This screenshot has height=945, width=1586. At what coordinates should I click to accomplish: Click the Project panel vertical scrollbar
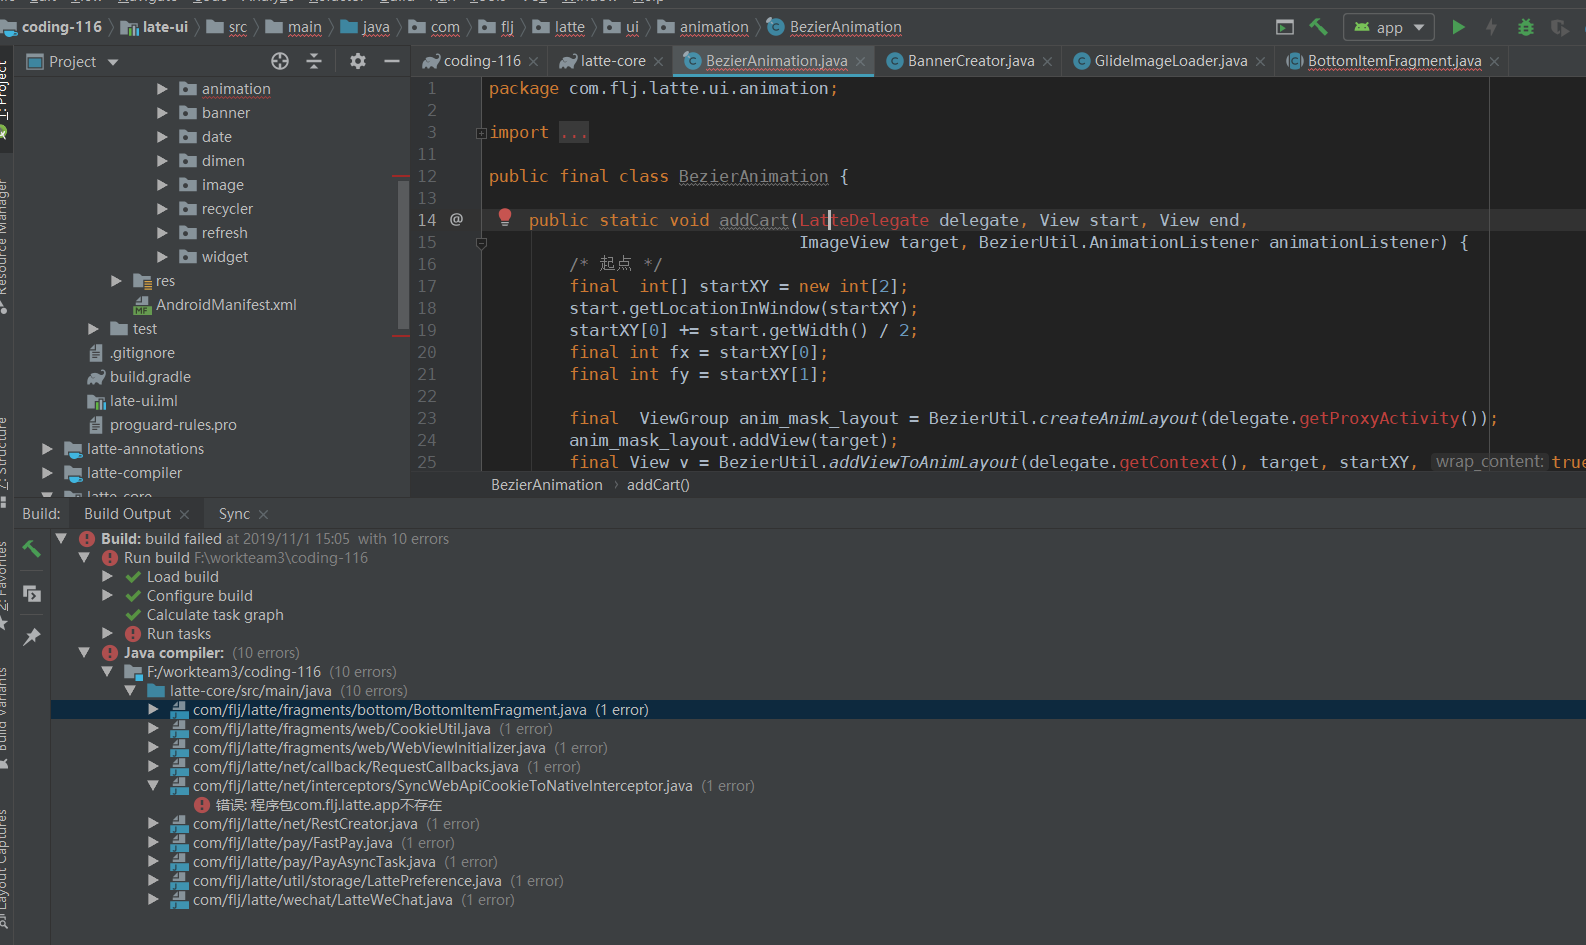403,255
